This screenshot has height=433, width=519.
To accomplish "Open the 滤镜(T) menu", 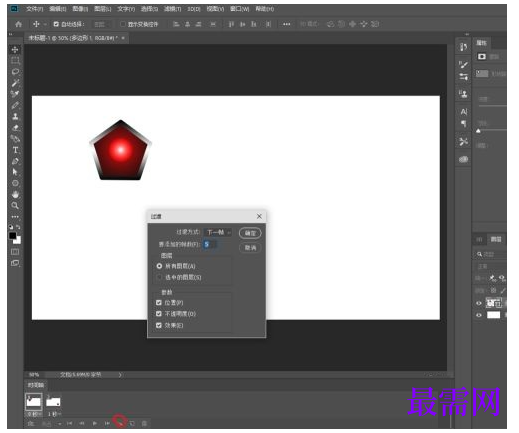I will (x=172, y=9).
